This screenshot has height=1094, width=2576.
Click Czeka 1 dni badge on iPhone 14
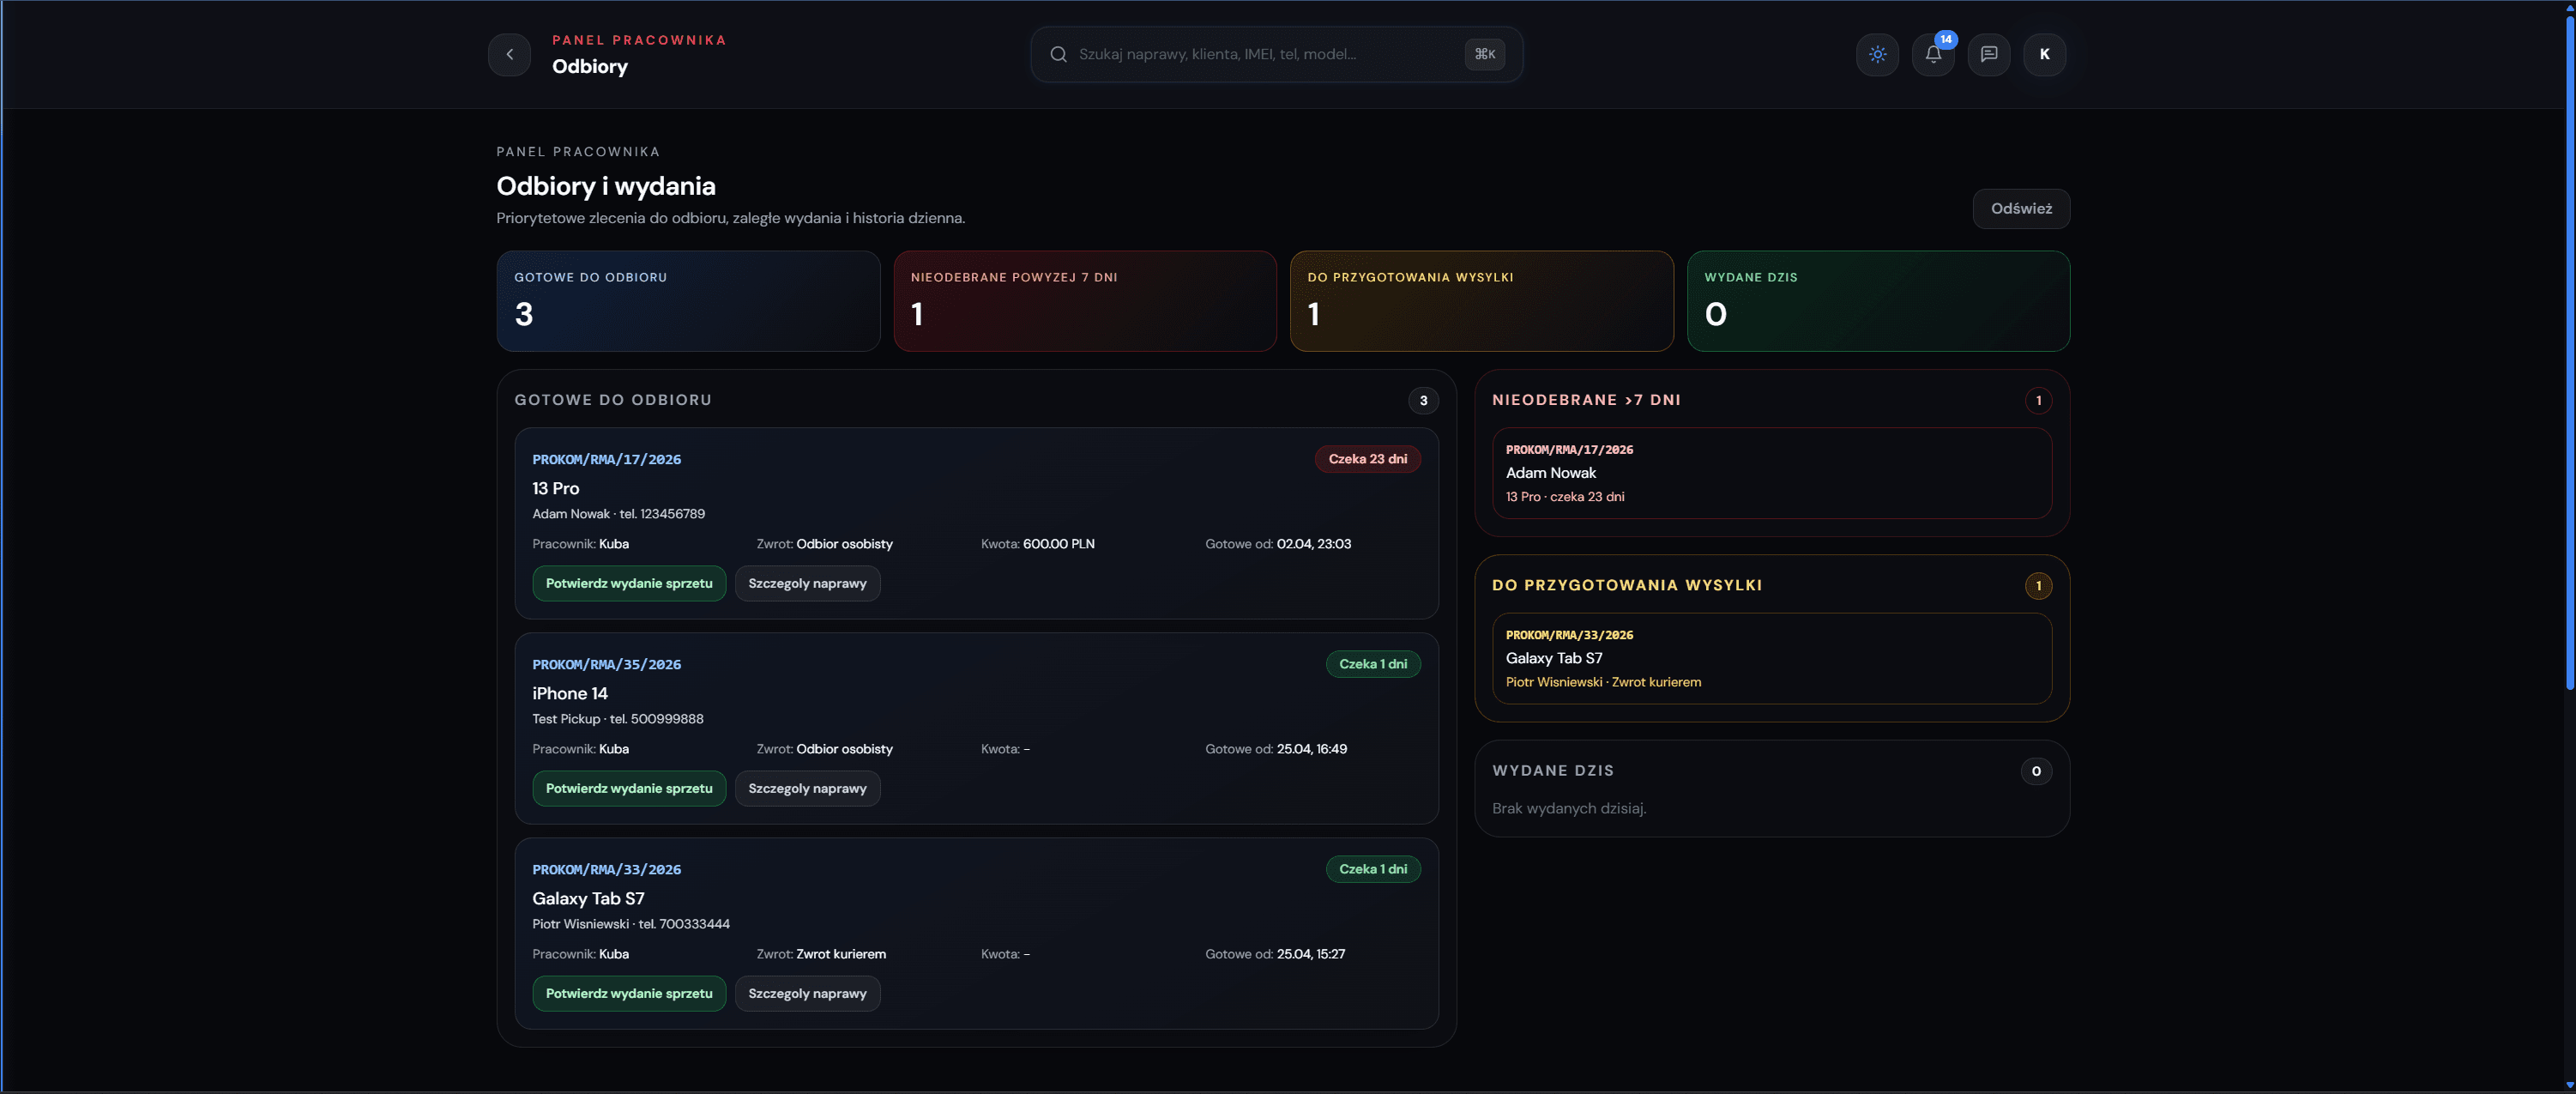pos(1373,664)
